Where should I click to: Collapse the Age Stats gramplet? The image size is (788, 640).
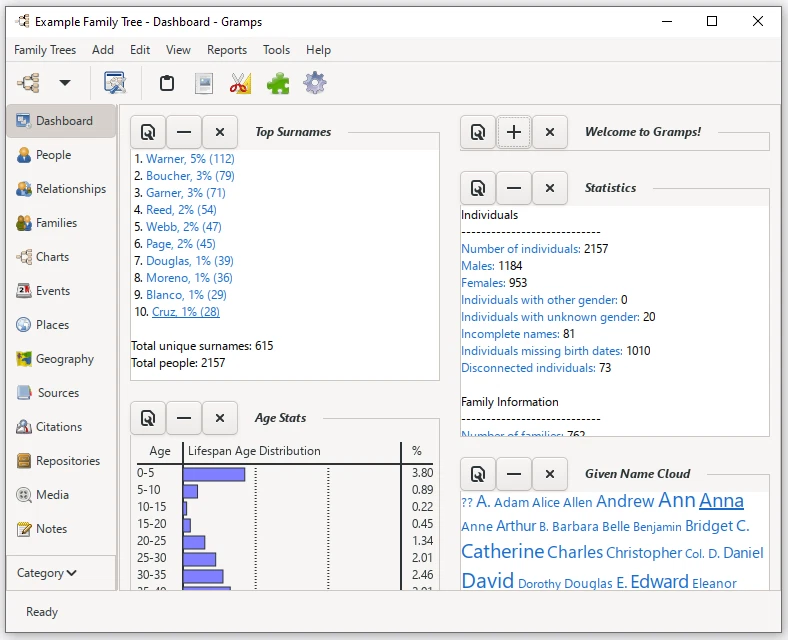184,418
